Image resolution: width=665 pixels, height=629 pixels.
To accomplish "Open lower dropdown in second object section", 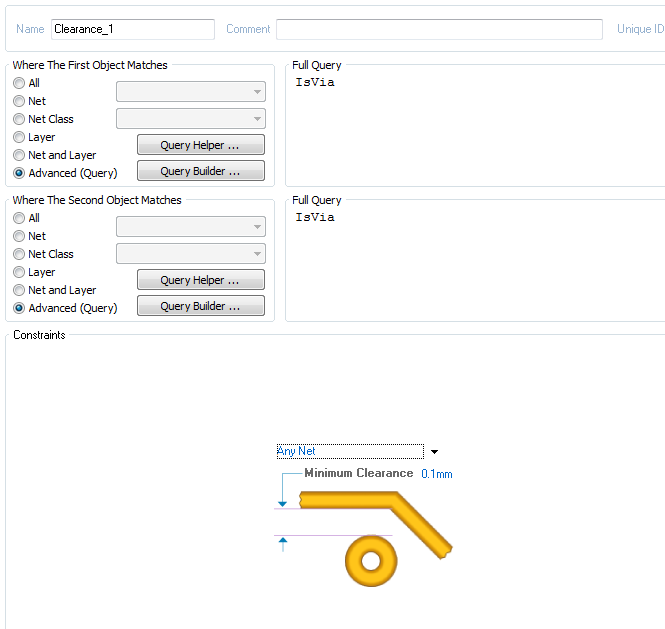I will tap(191, 254).
